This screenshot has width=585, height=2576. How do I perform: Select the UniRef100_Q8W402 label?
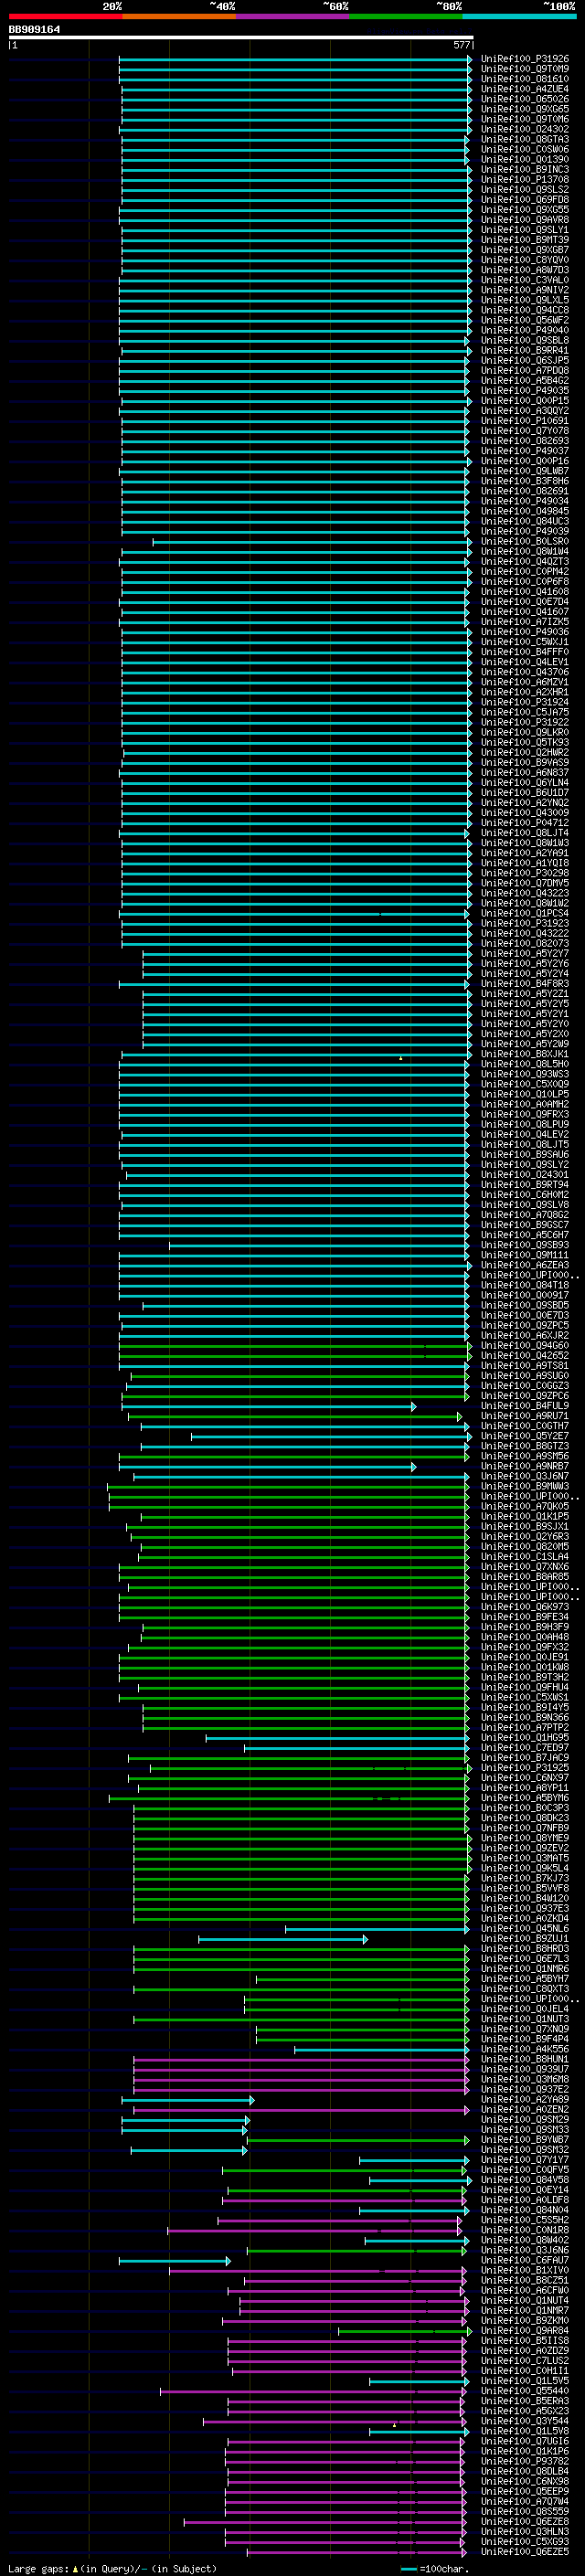pos(525,2240)
